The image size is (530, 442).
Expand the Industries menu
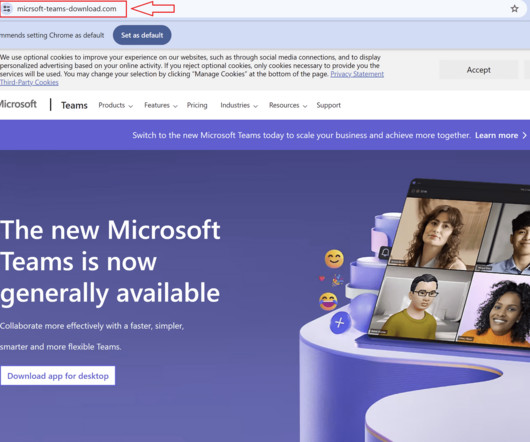tap(239, 105)
